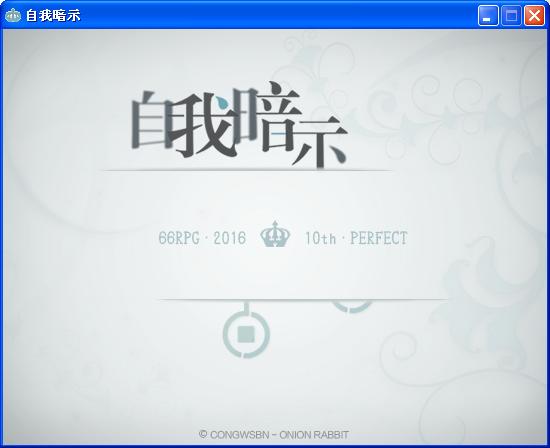
Task: Click the '66RPG · 2016' text
Action: (x=202, y=238)
